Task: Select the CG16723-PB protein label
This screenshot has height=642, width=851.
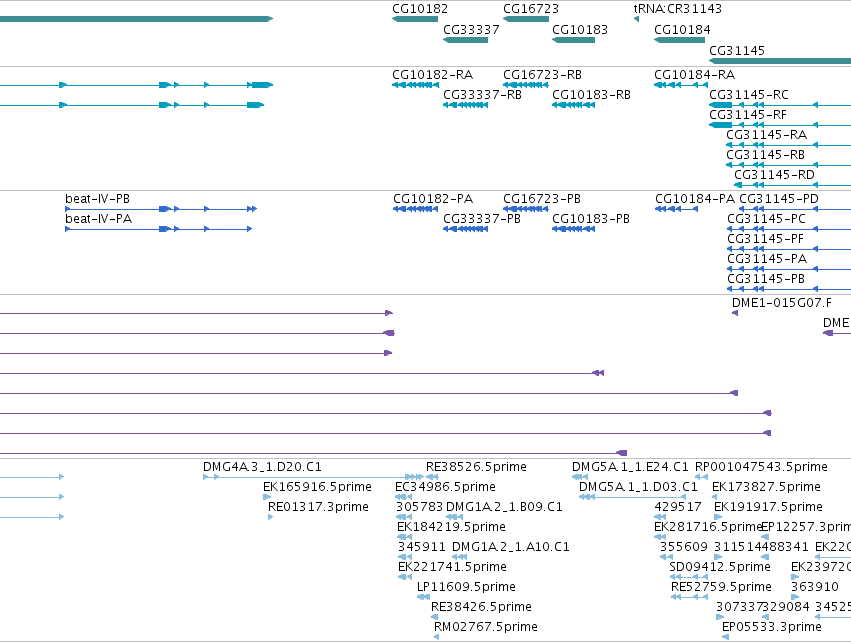Action: 542,199
